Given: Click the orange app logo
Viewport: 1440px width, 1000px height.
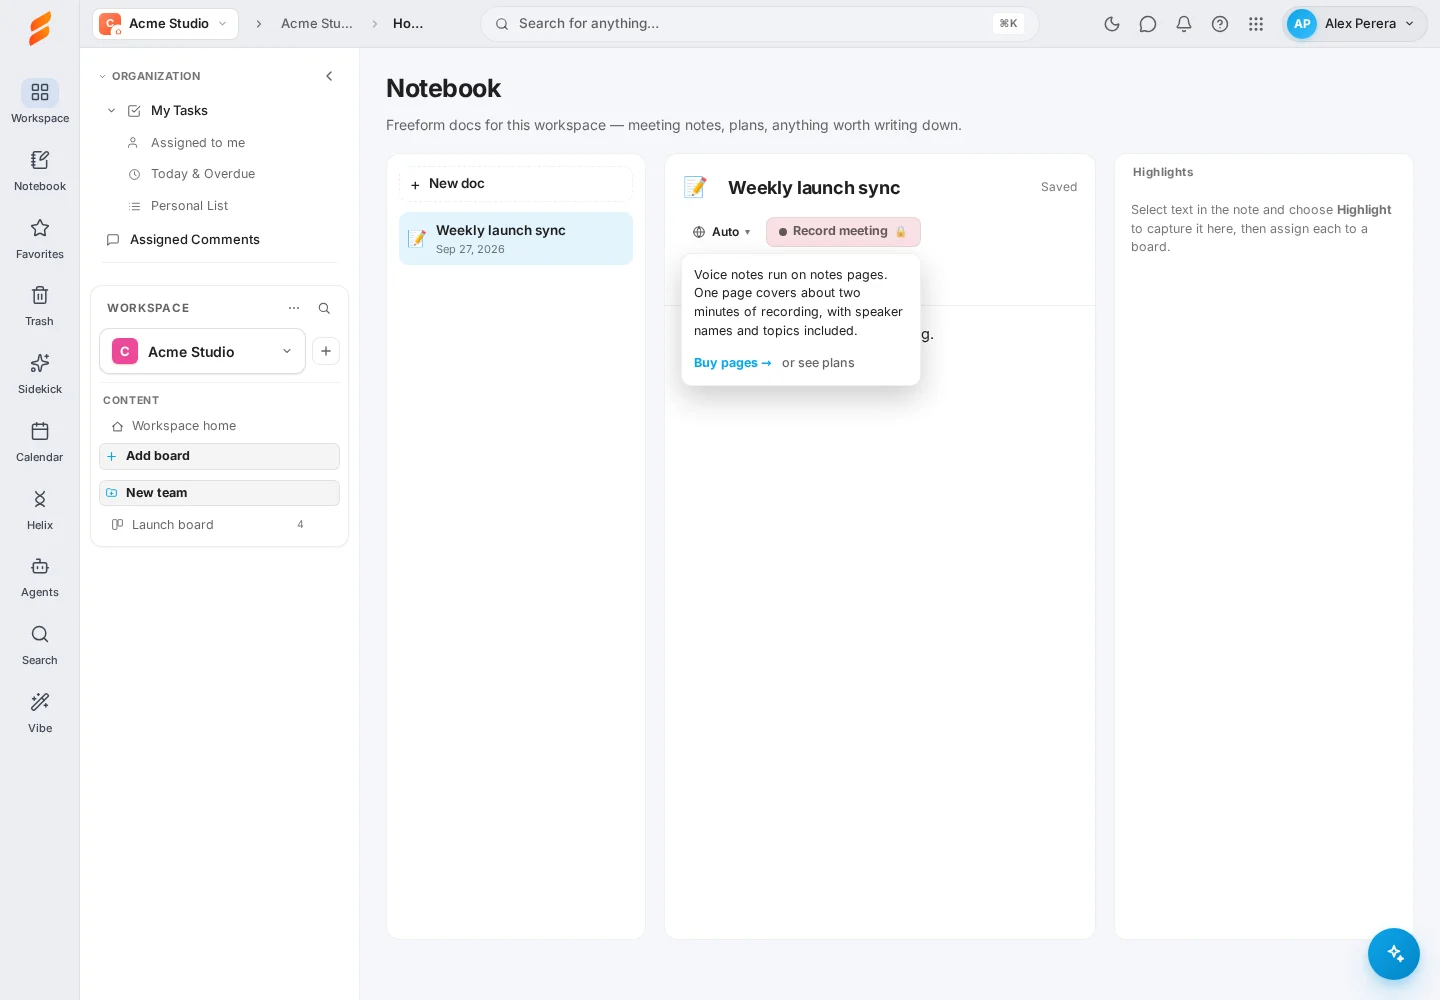Looking at the screenshot, I should click(x=40, y=28).
